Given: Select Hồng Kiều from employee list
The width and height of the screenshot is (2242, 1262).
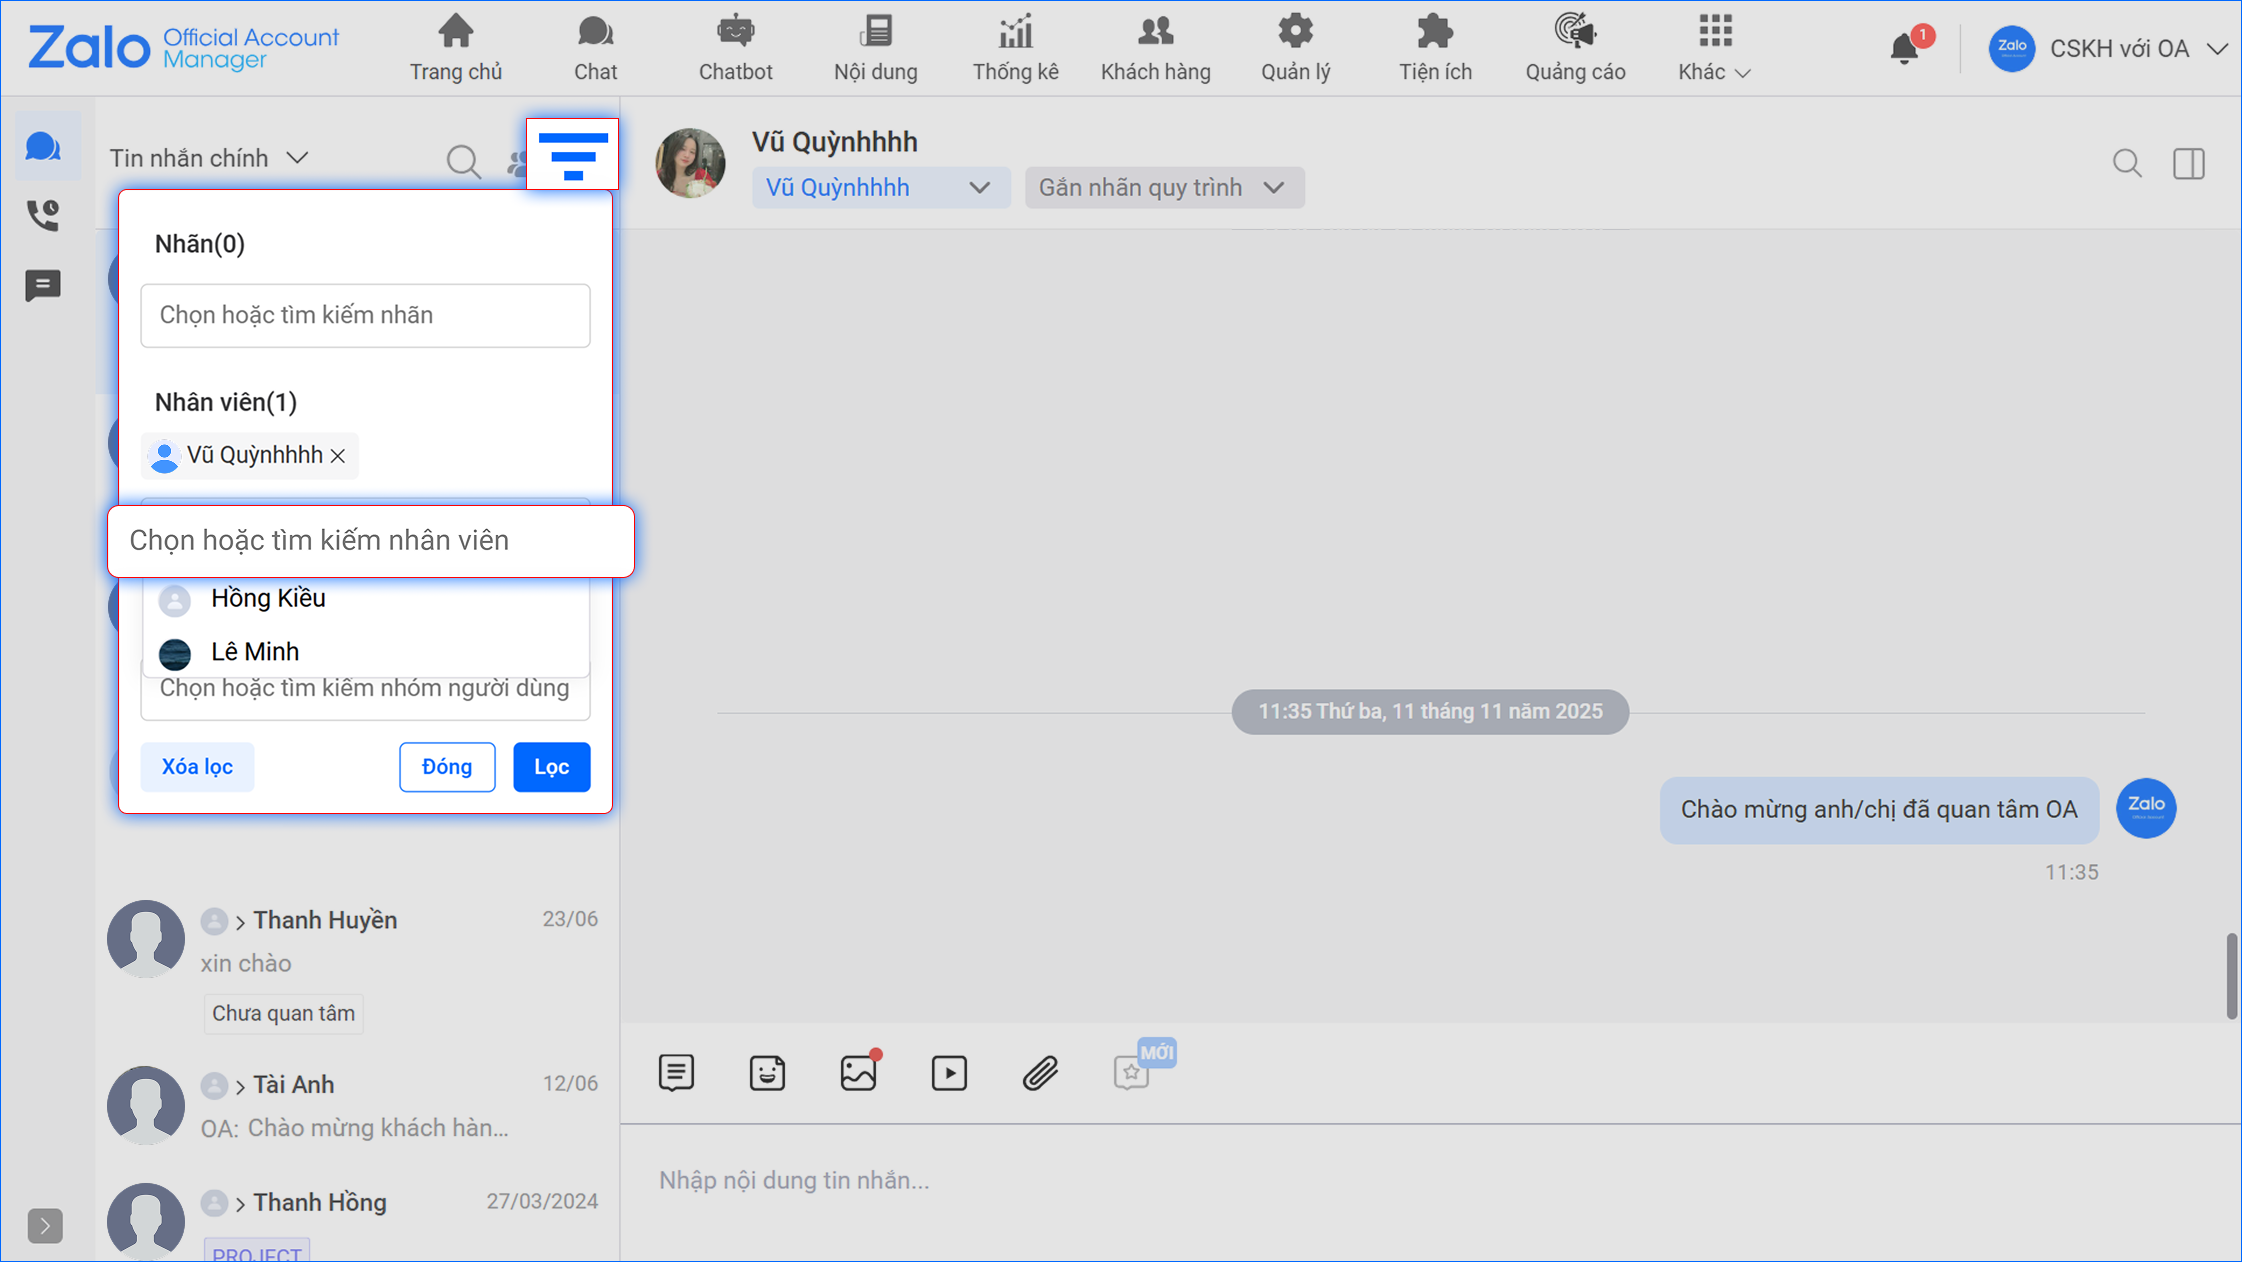Looking at the screenshot, I should pos(268,598).
